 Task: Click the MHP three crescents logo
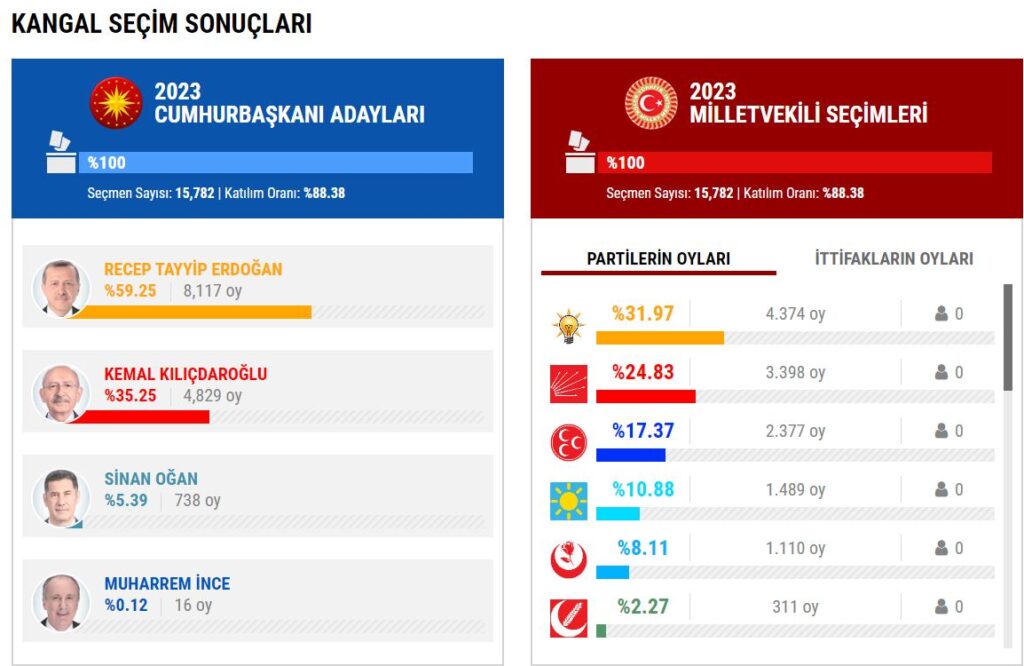point(569,442)
